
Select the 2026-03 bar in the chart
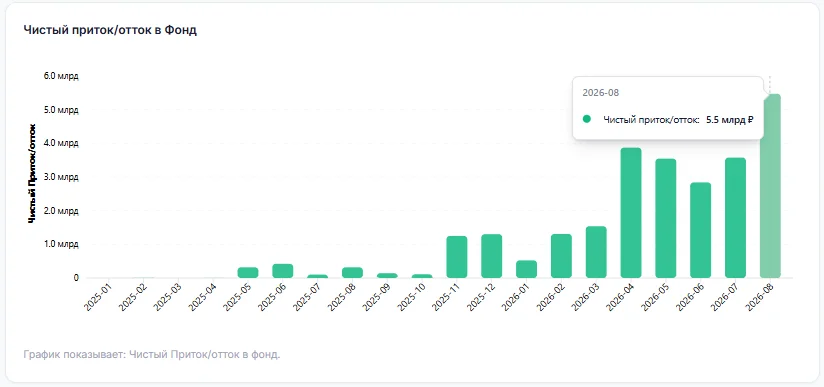click(x=596, y=252)
